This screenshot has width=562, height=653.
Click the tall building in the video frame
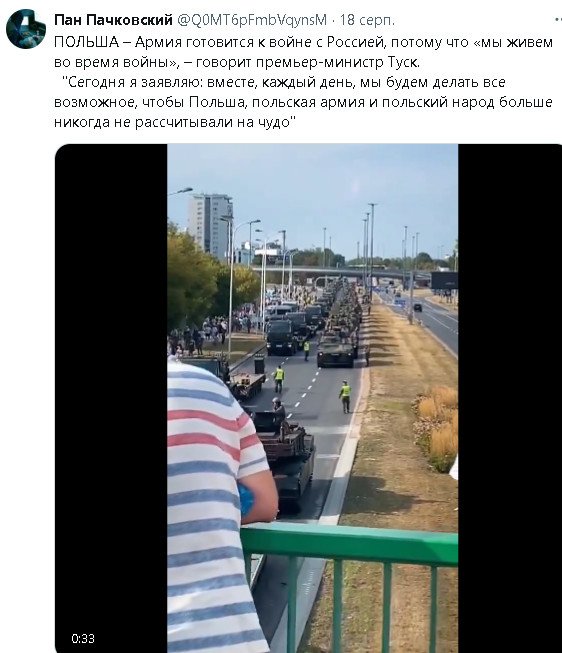[210, 227]
